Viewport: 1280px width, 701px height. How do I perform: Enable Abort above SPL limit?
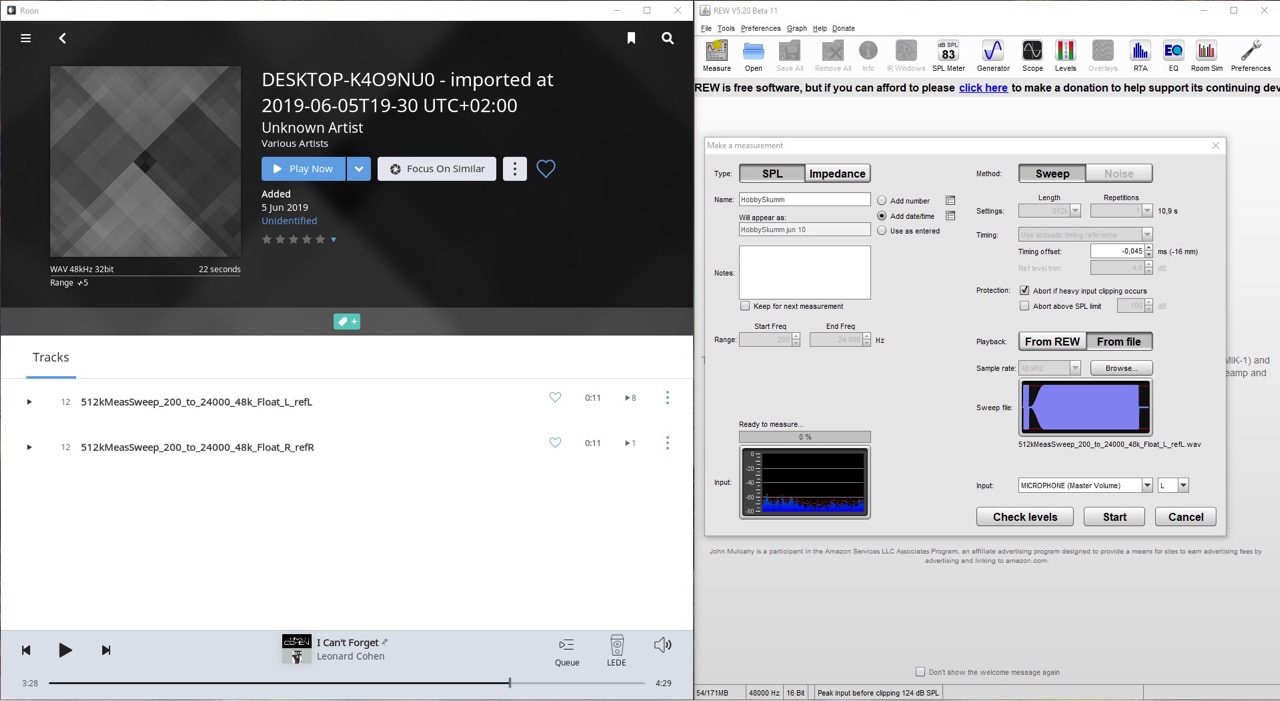click(x=1024, y=306)
